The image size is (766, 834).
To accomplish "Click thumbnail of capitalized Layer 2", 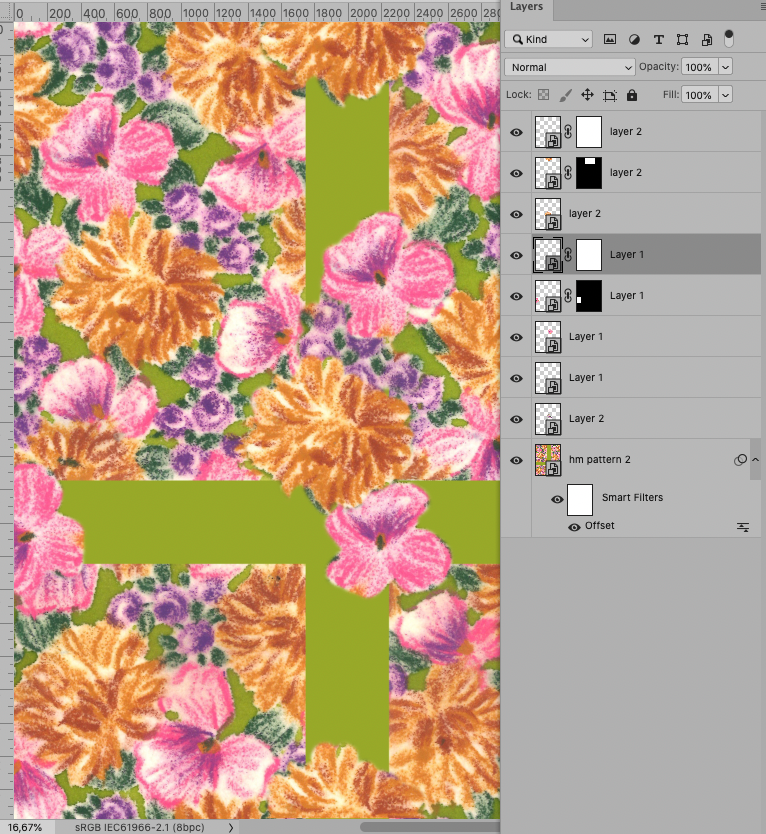I will point(548,419).
